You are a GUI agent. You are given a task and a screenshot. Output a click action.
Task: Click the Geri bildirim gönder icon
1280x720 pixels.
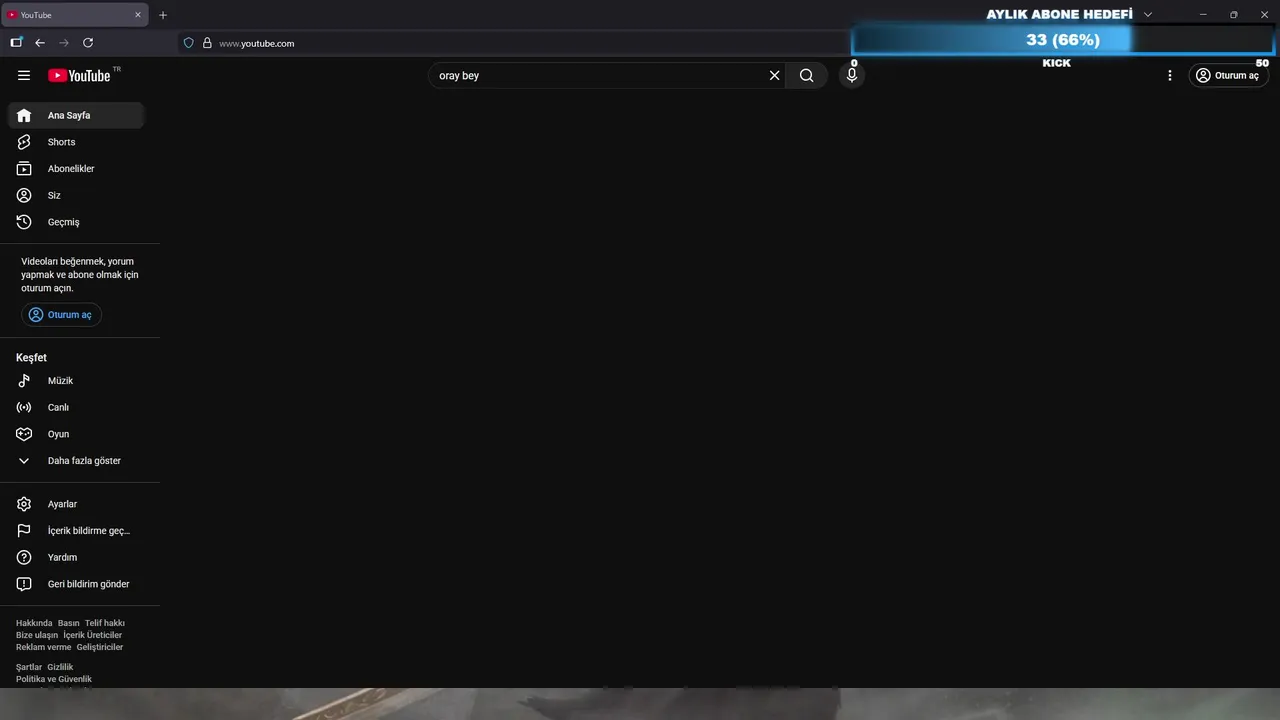click(24, 584)
